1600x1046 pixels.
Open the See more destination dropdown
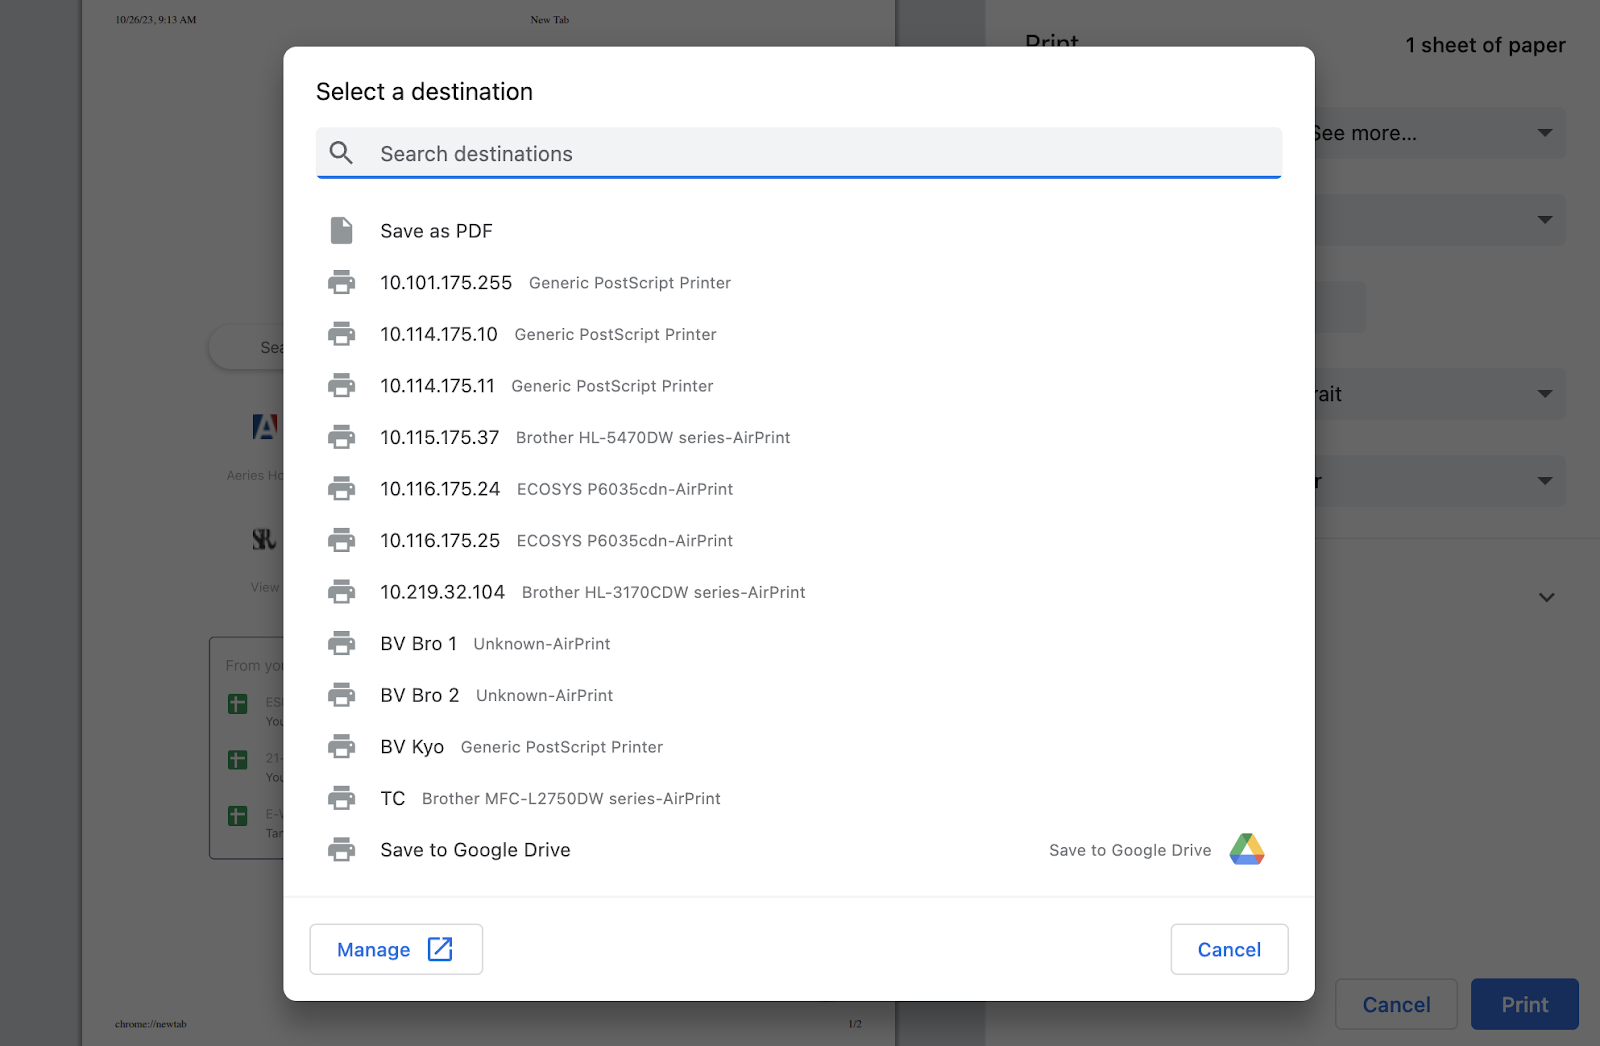click(x=1440, y=133)
